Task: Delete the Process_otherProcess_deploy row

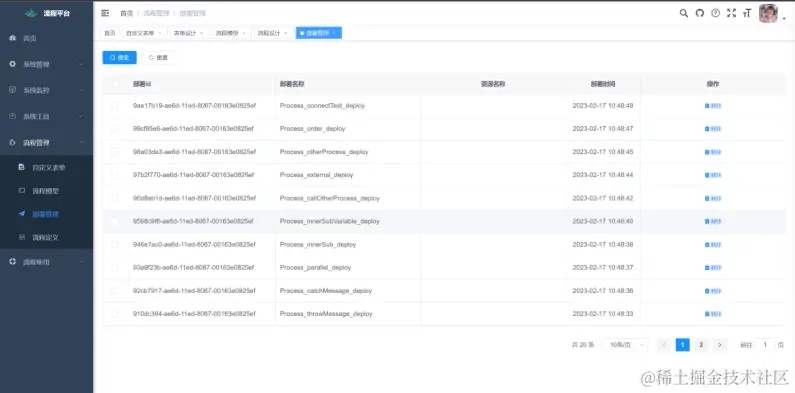Action: coord(713,152)
